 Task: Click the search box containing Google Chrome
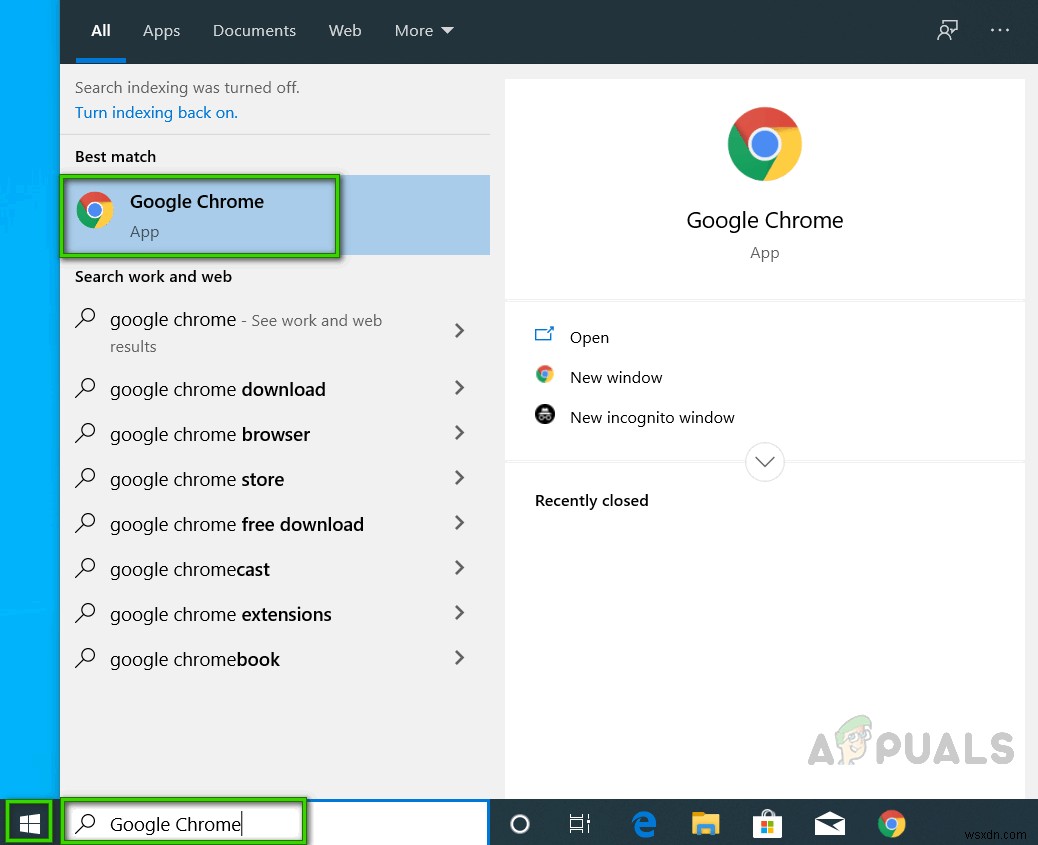click(x=200, y=824)
